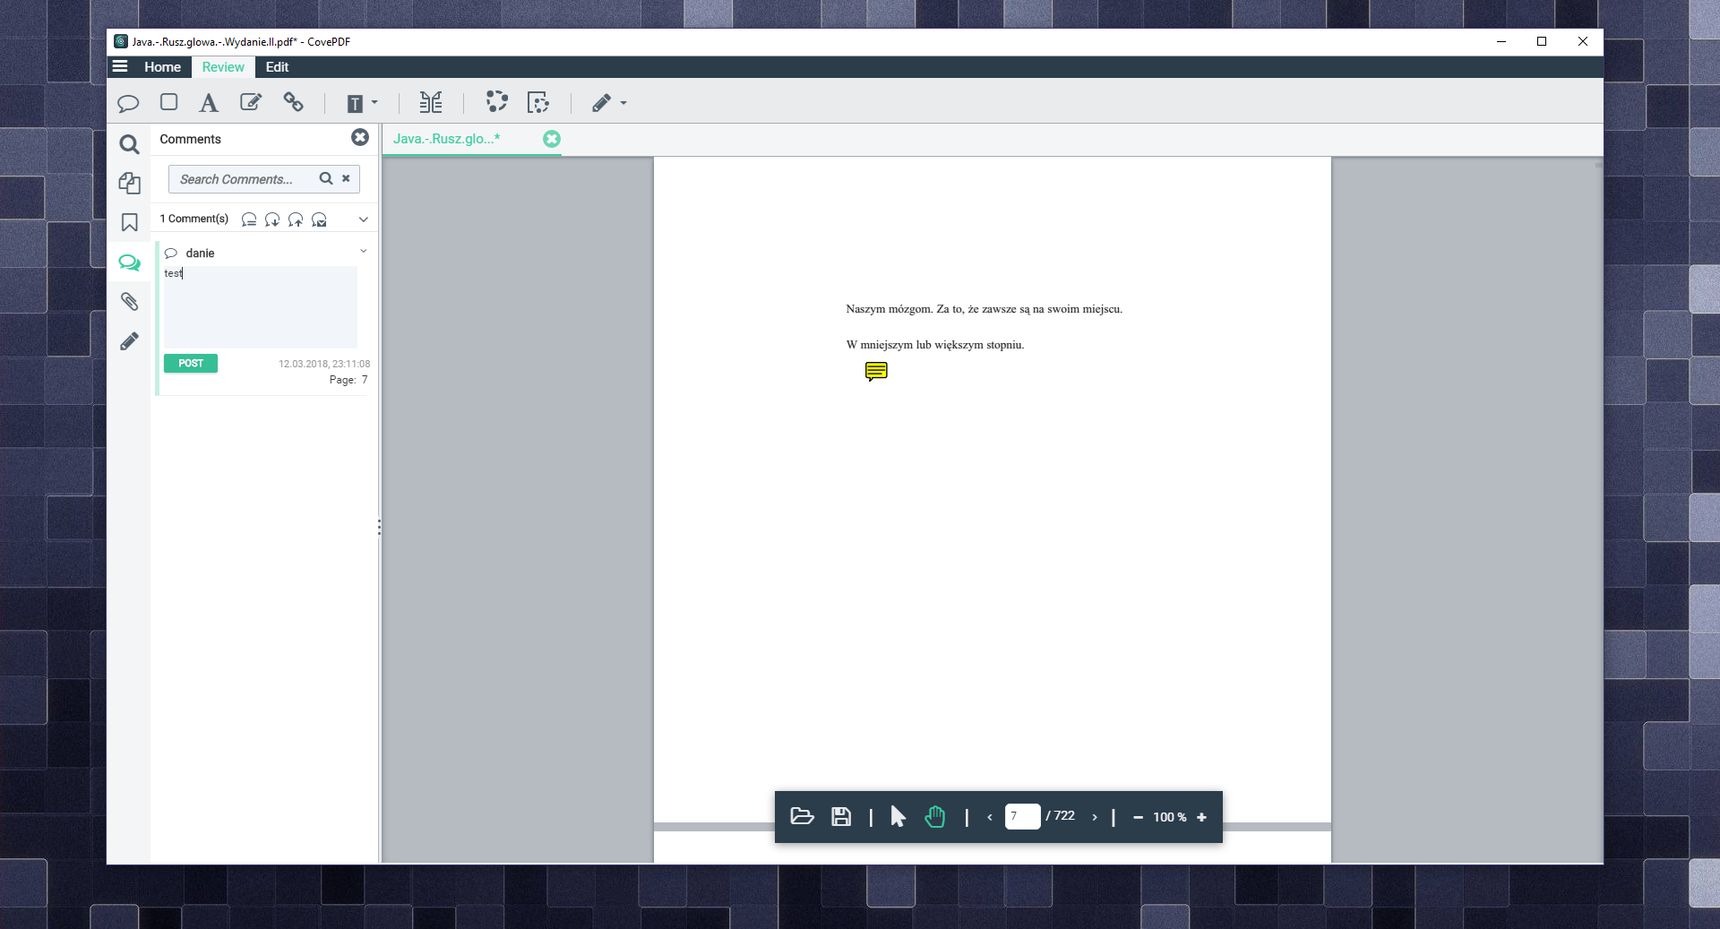Maximize the CovePDF window

1541,41
